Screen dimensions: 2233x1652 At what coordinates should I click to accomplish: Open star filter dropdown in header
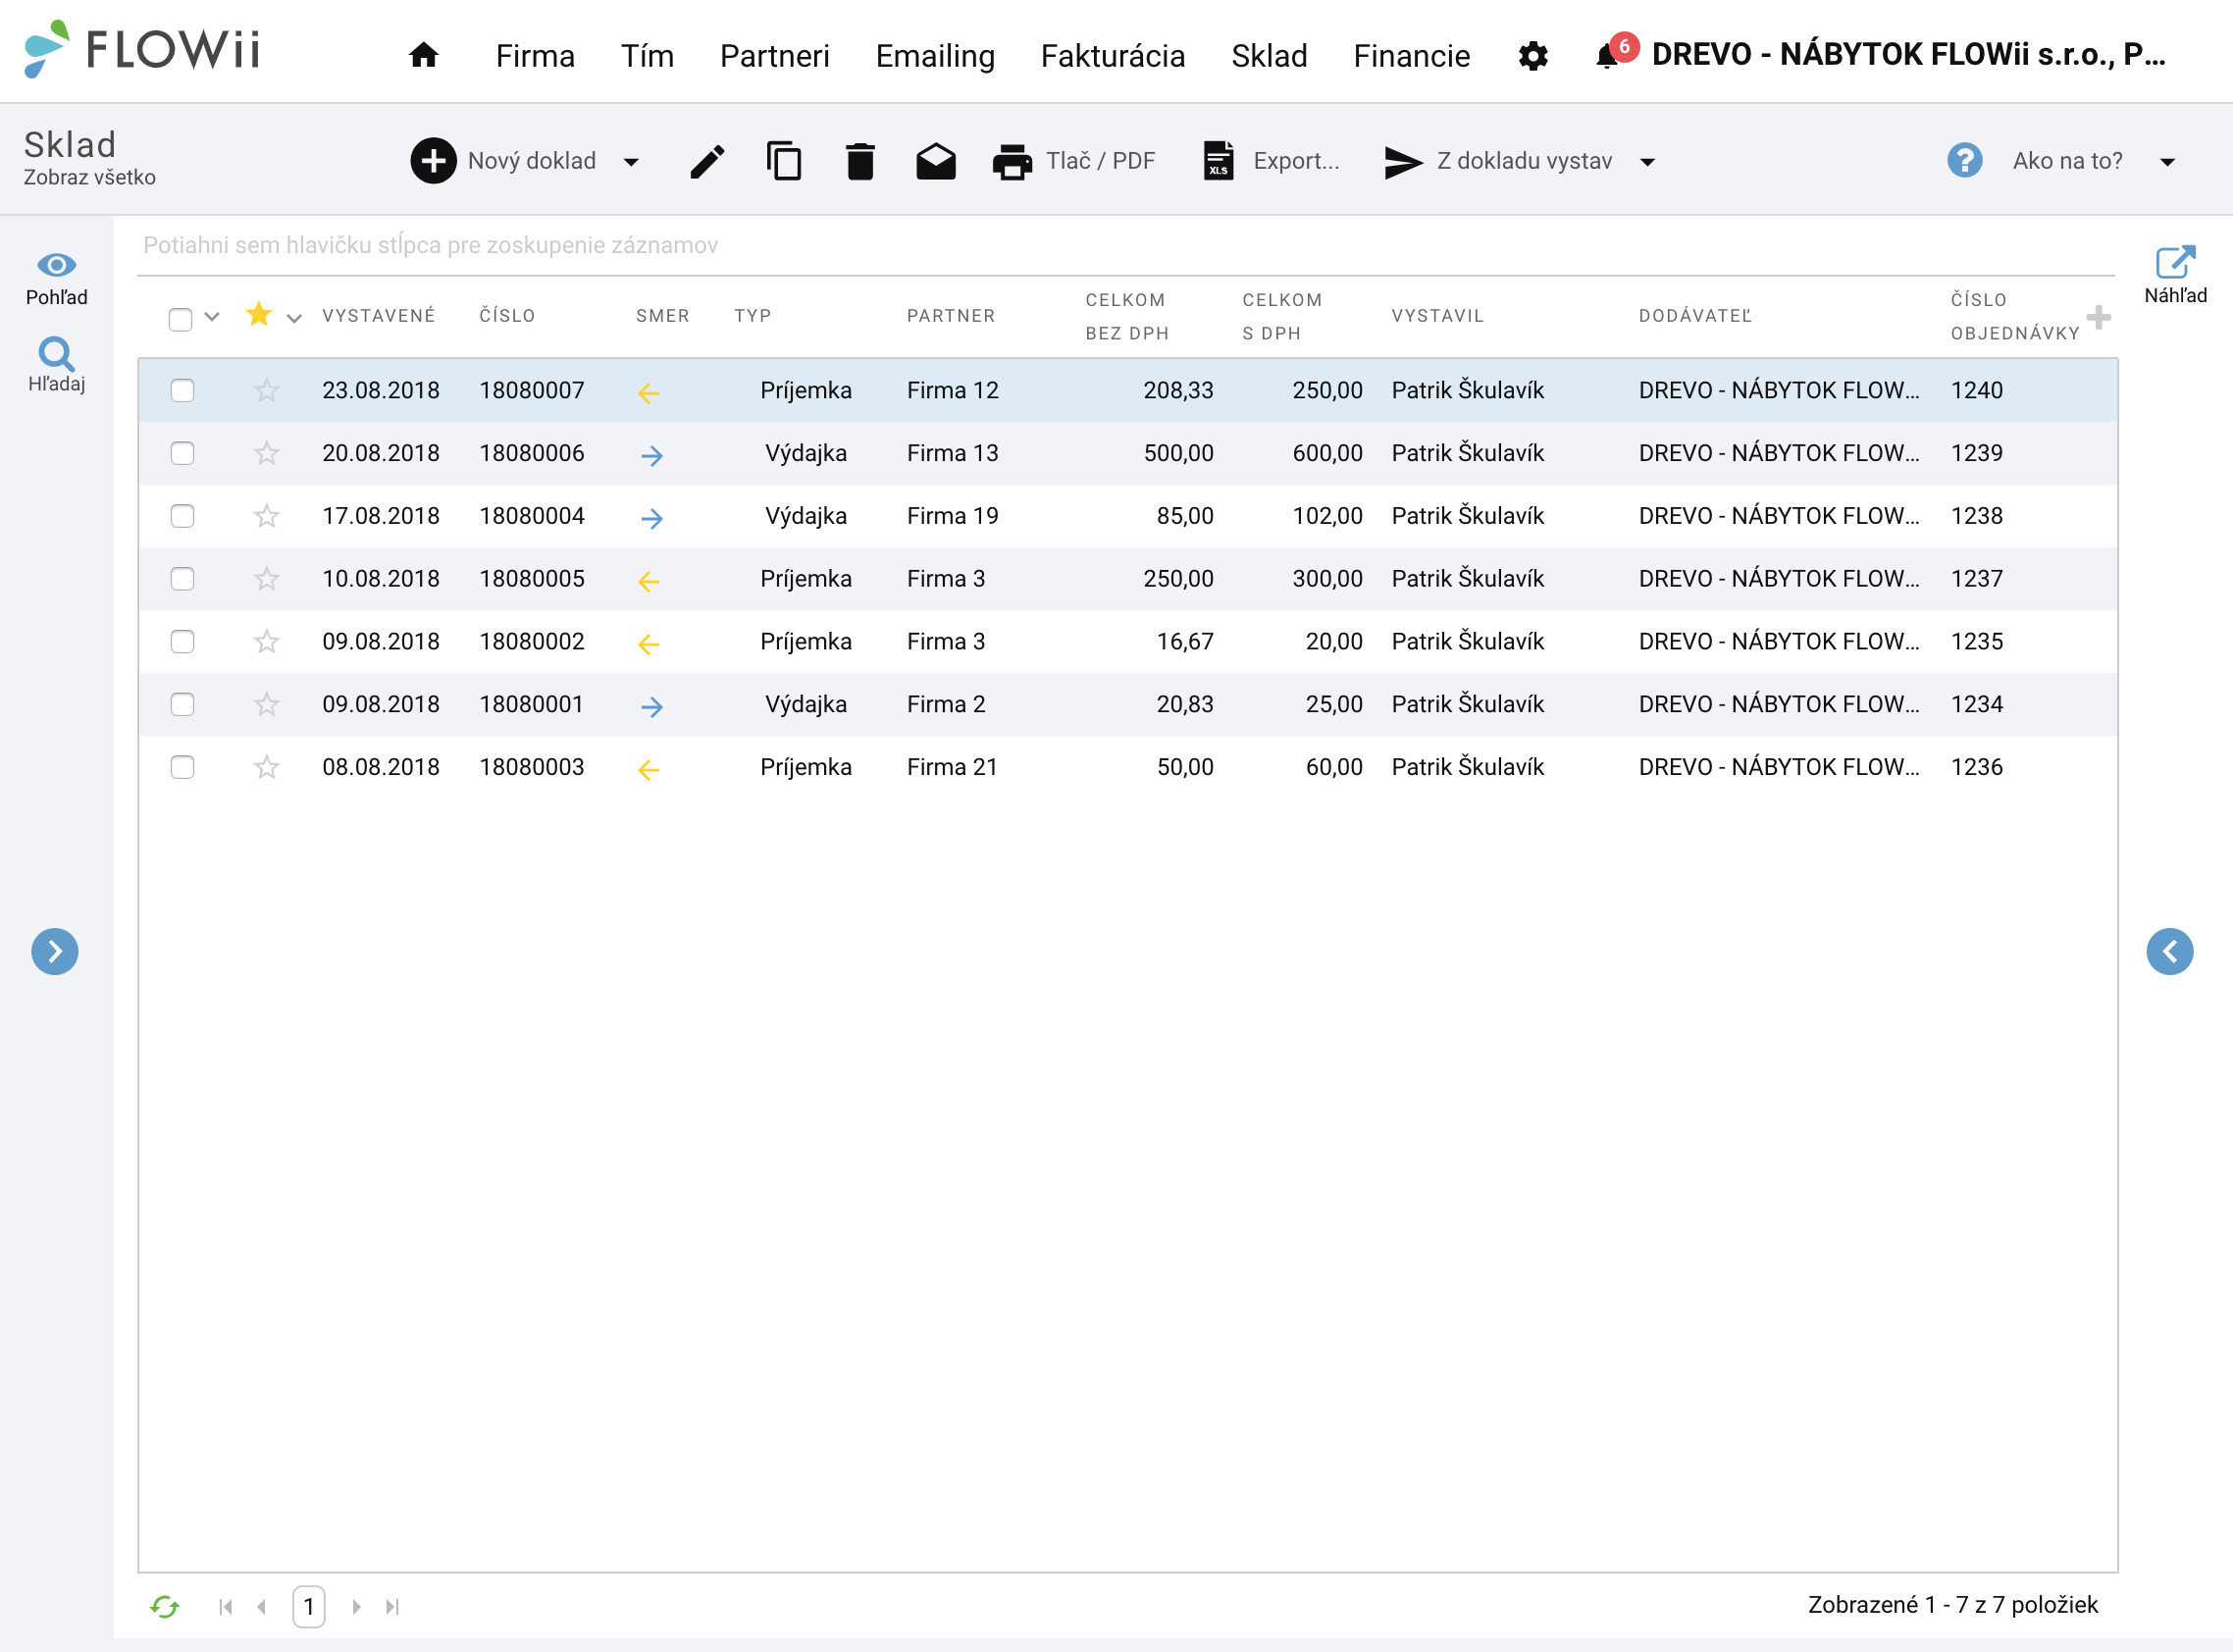[x=294, y=319]
